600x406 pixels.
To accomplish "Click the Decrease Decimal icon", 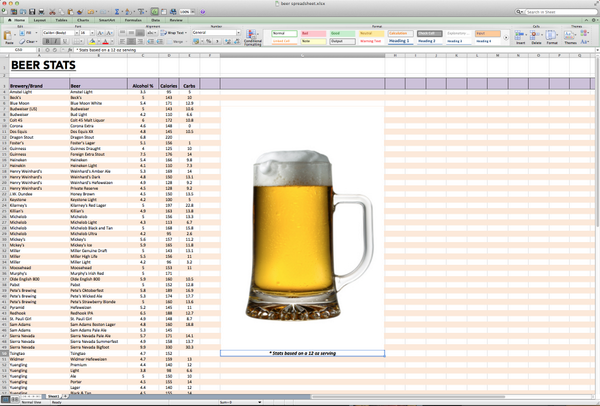I will click(x=237, y=41).
